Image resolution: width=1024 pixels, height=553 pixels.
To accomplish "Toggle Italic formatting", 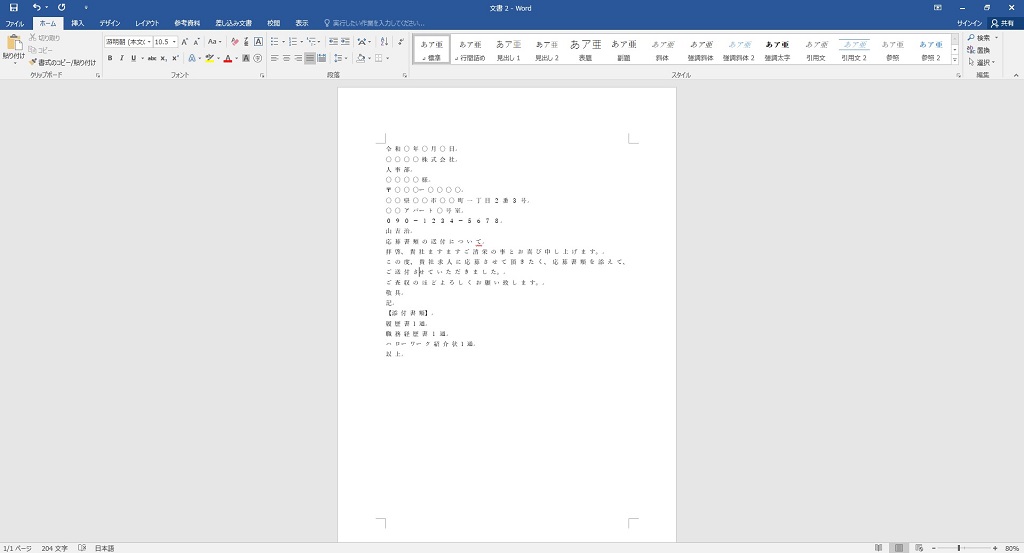I will tap(121, 59).
